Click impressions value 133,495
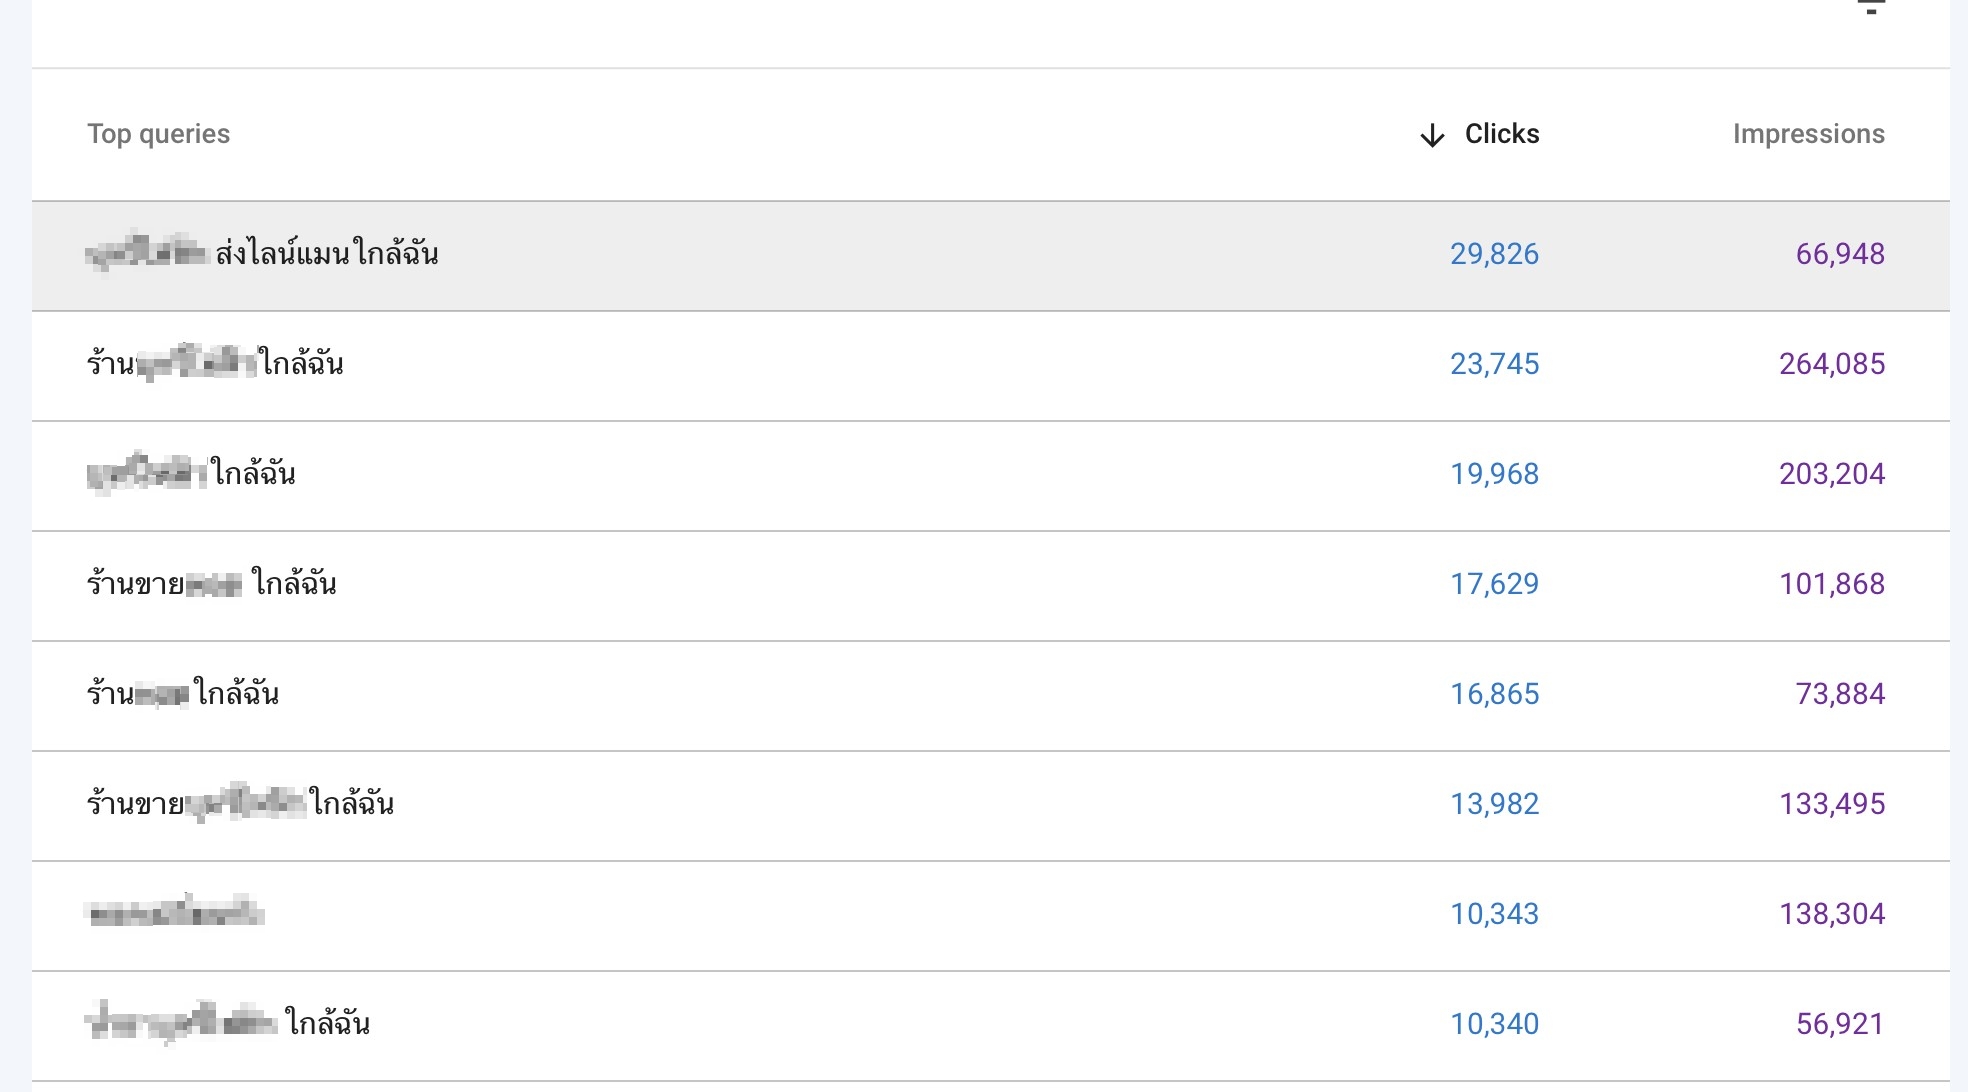The height and width of the screenshot is (1092, 1968). pyautogui.click(x=1832, y=804)
